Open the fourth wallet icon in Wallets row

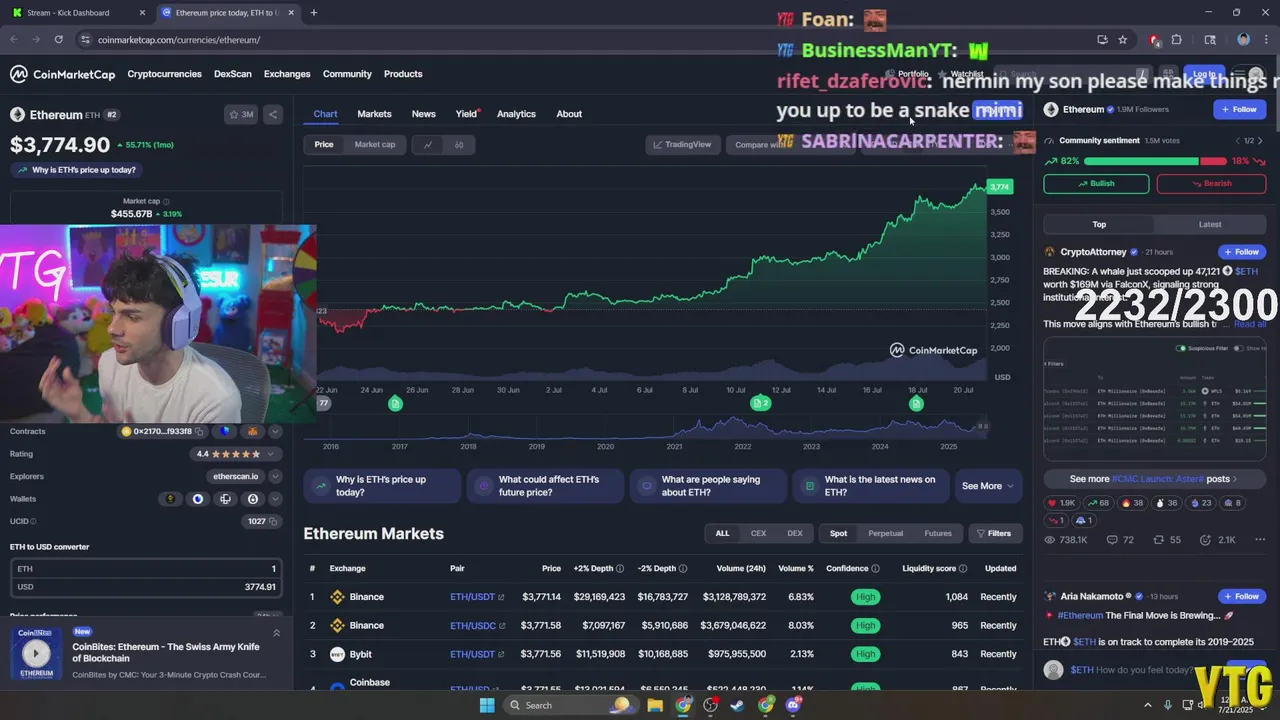[x=252, y=499]
